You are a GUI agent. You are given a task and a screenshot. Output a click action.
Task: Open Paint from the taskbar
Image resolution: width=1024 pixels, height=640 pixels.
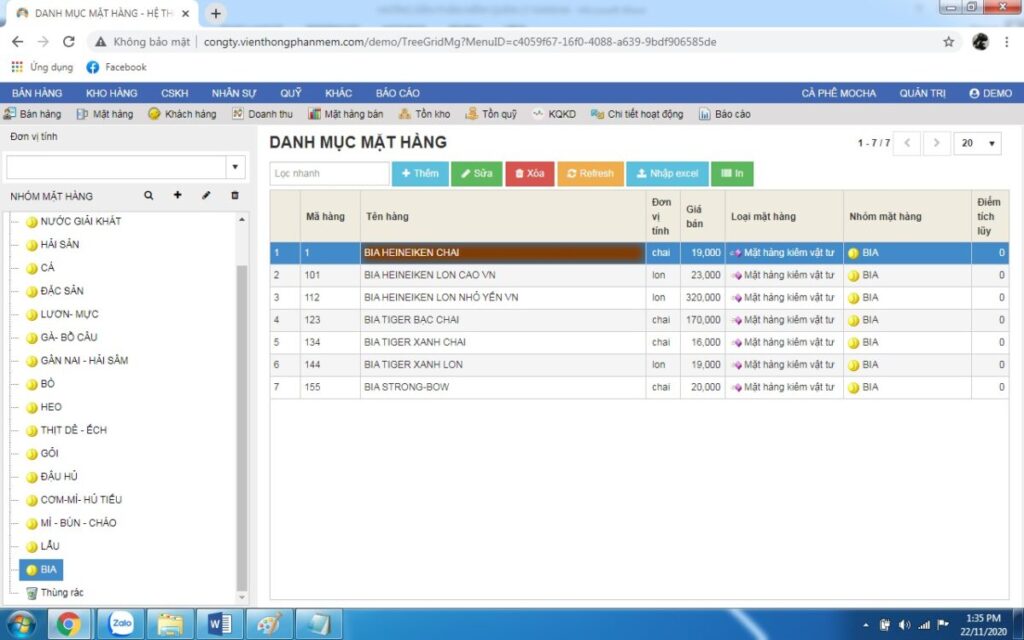point(270,624)
